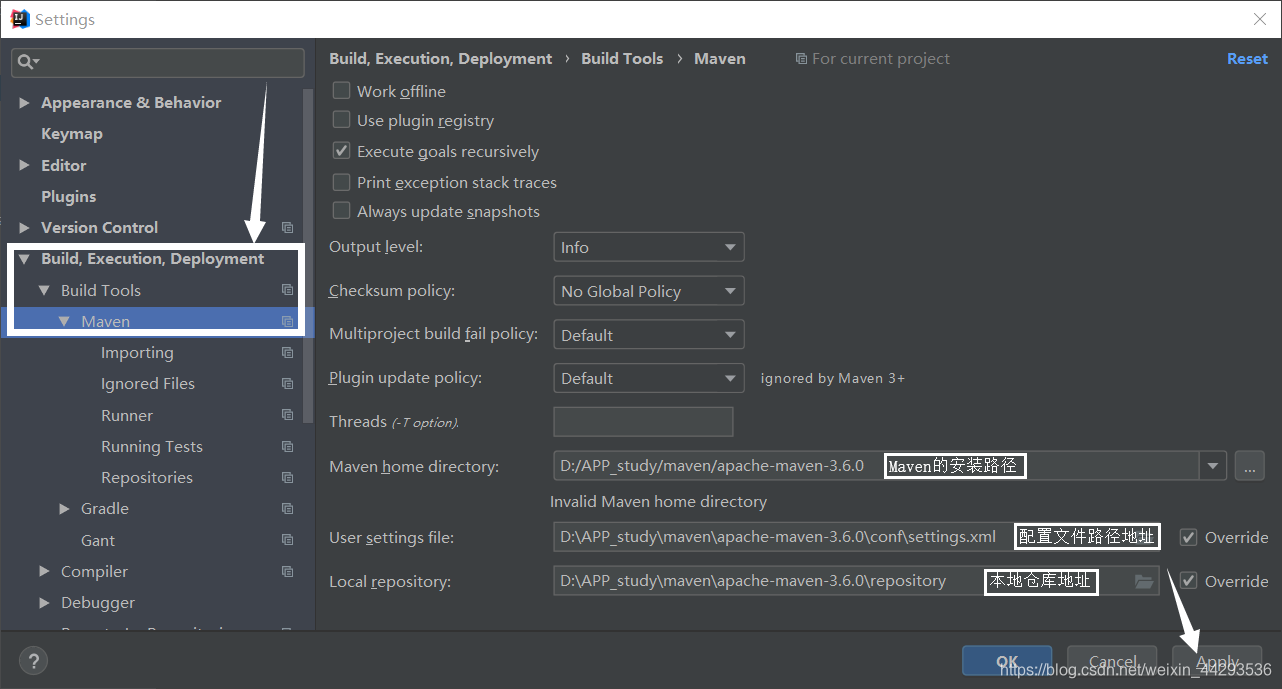Toggle Override for Local repository
Screen dimensions: 1282x689
click(1188, 581)
